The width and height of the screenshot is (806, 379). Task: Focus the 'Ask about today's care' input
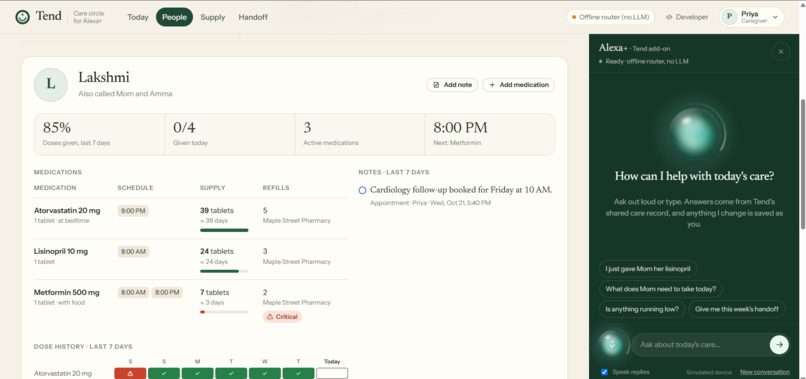coord(700,345)
